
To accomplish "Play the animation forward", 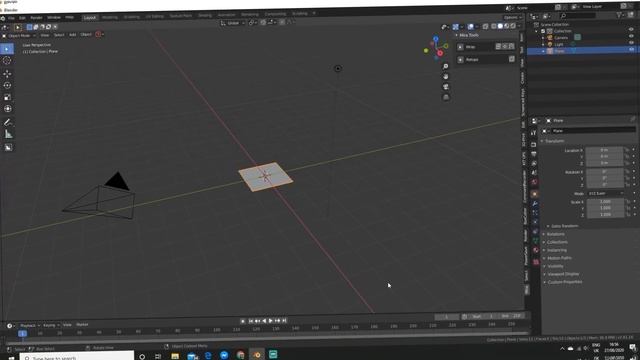I will (x=271, y=321).
